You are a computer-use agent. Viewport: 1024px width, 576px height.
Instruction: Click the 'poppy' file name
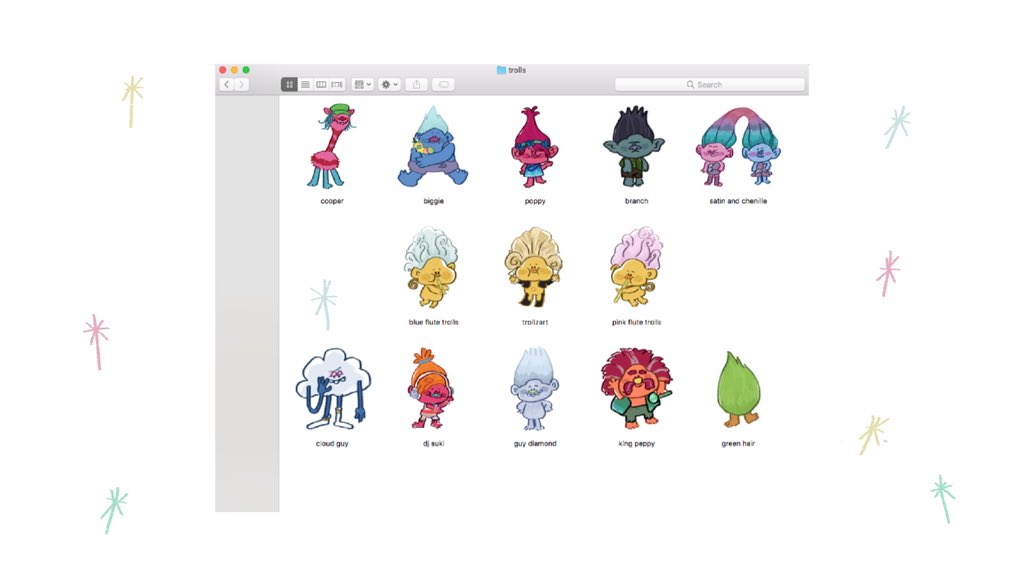pyautogui.click(x=535, y=201)
